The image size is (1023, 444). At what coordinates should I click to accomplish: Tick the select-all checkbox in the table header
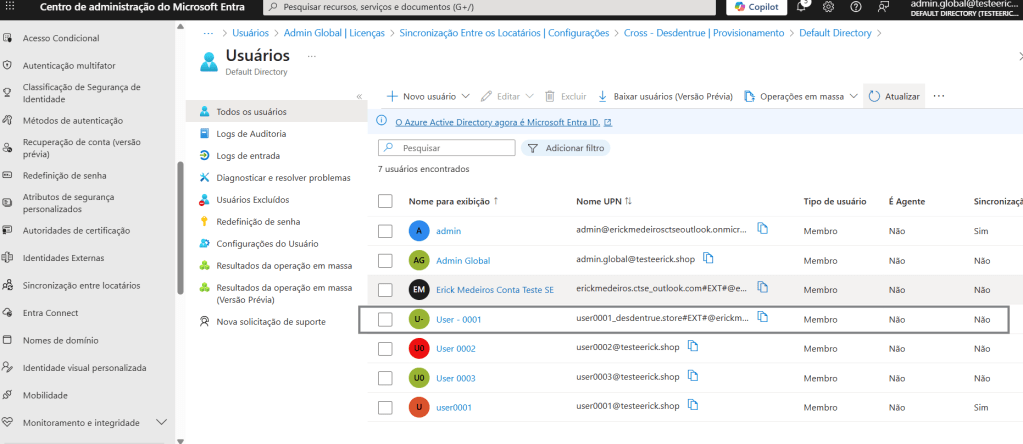click(385, 201)
